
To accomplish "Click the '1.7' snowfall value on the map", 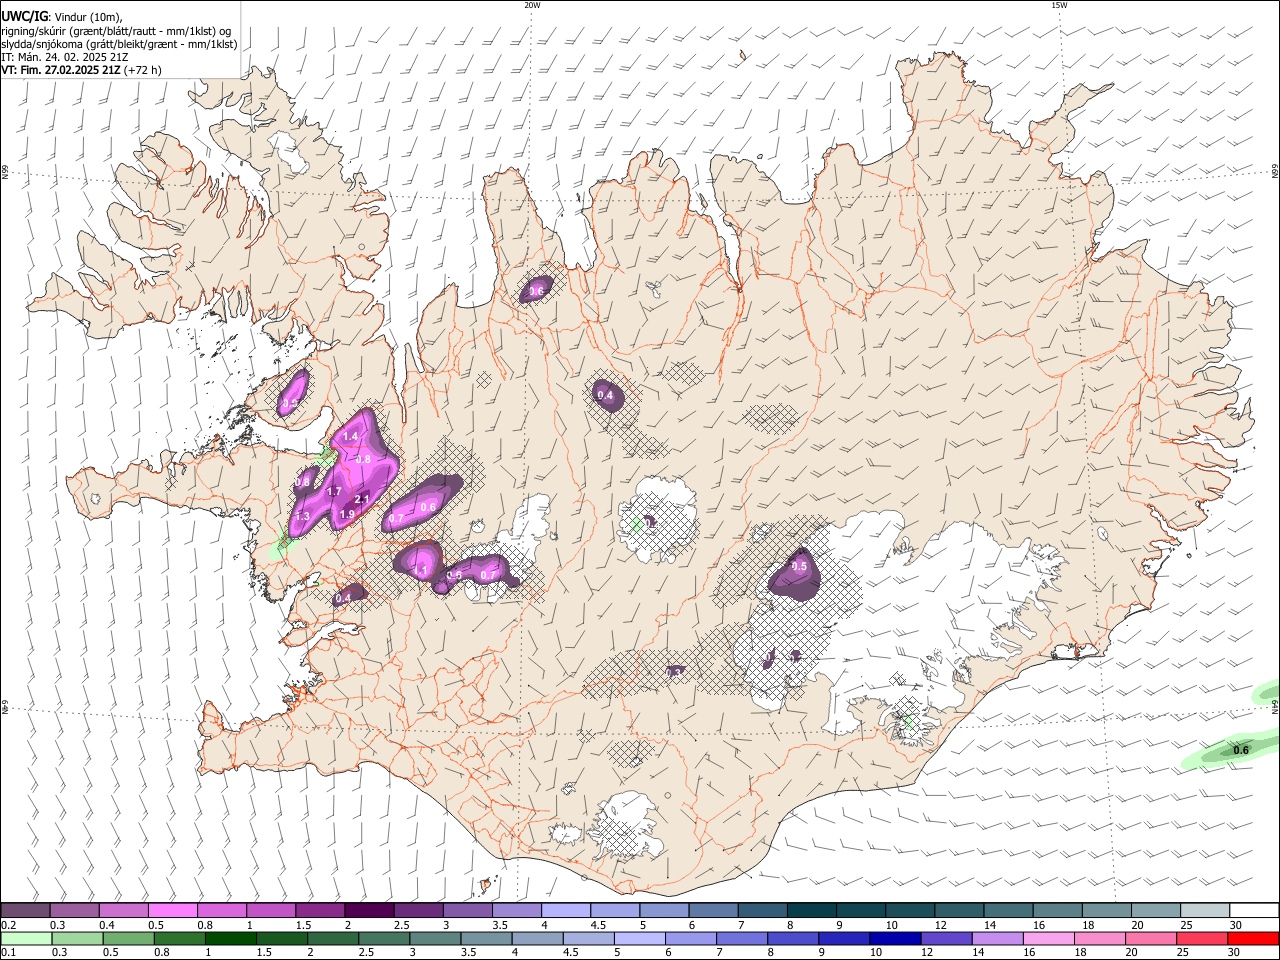I will point(334,492).
